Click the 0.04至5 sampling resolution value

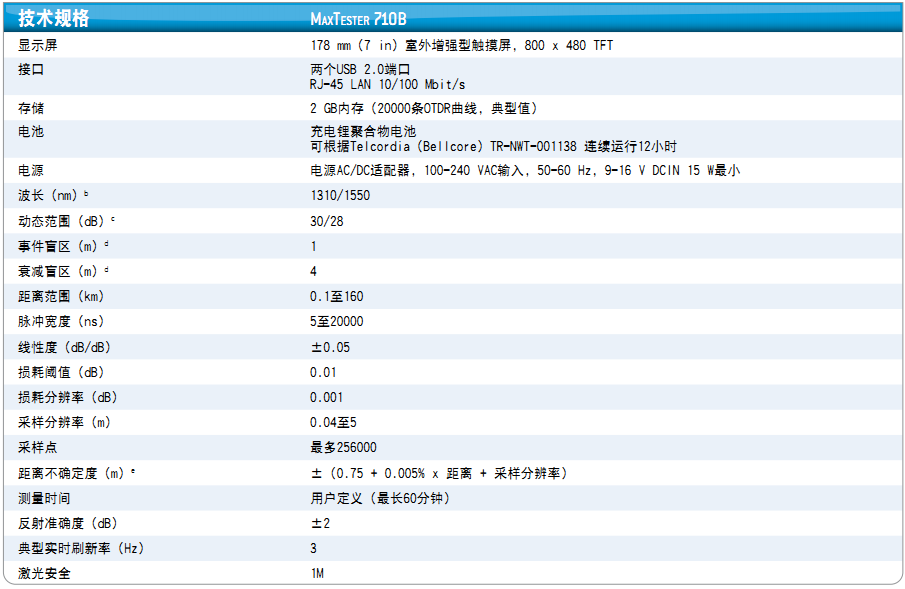(333, 422)
